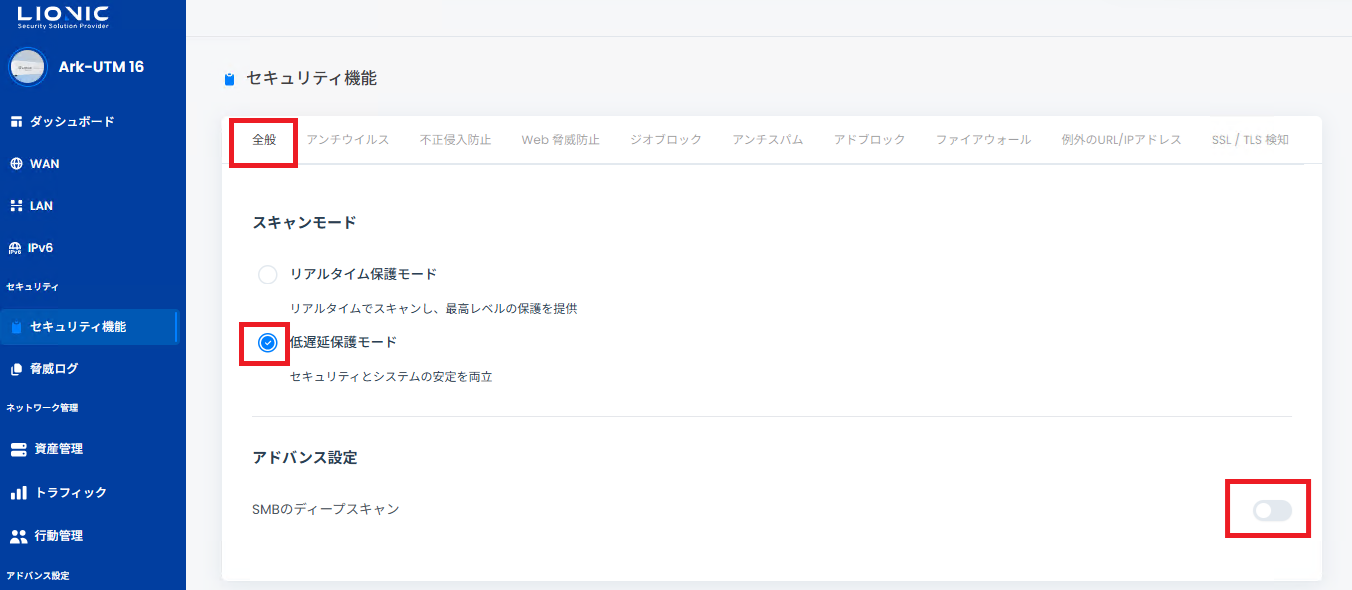Switch to the ジオブロック tab
Screen dimensions: 1352x590
coord(666,140)
